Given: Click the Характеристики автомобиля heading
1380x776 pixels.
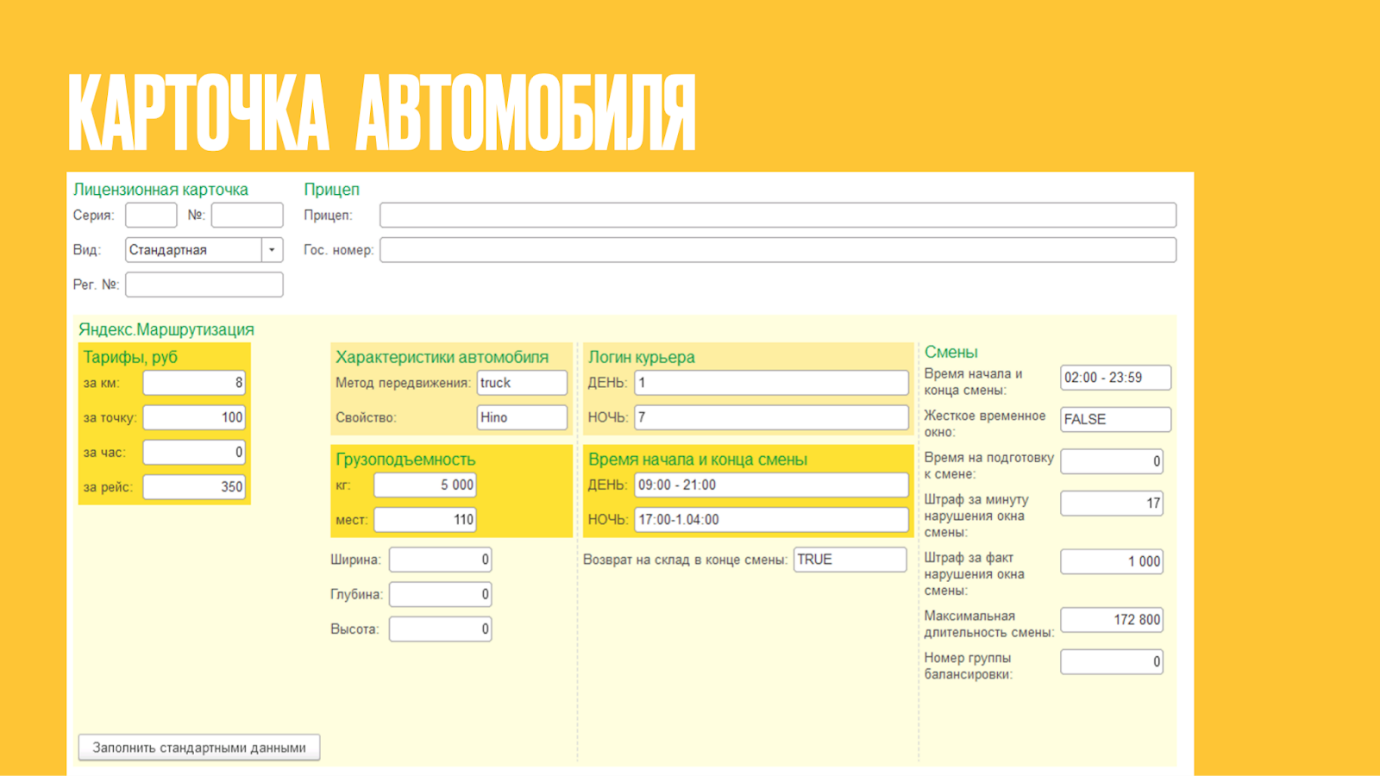Looking at the screenshot, I should tap(442, 357).
